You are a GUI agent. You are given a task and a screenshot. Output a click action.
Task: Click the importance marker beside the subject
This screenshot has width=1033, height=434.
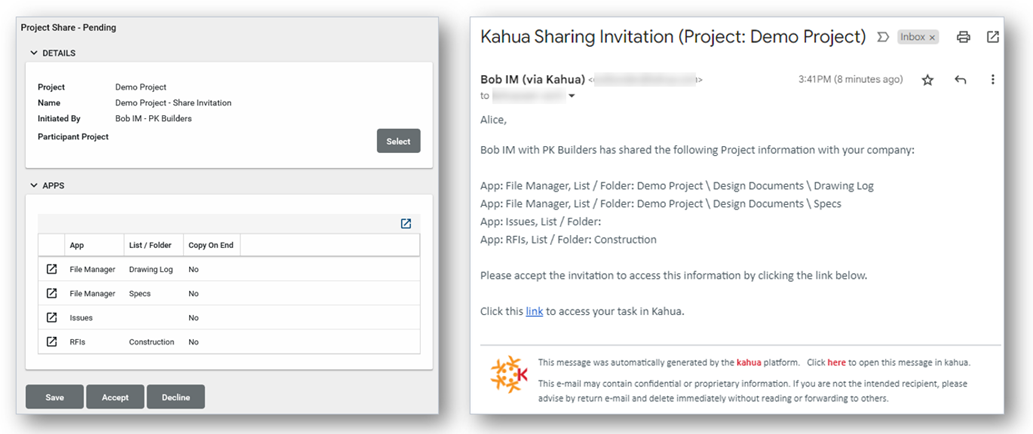[882, 37]
